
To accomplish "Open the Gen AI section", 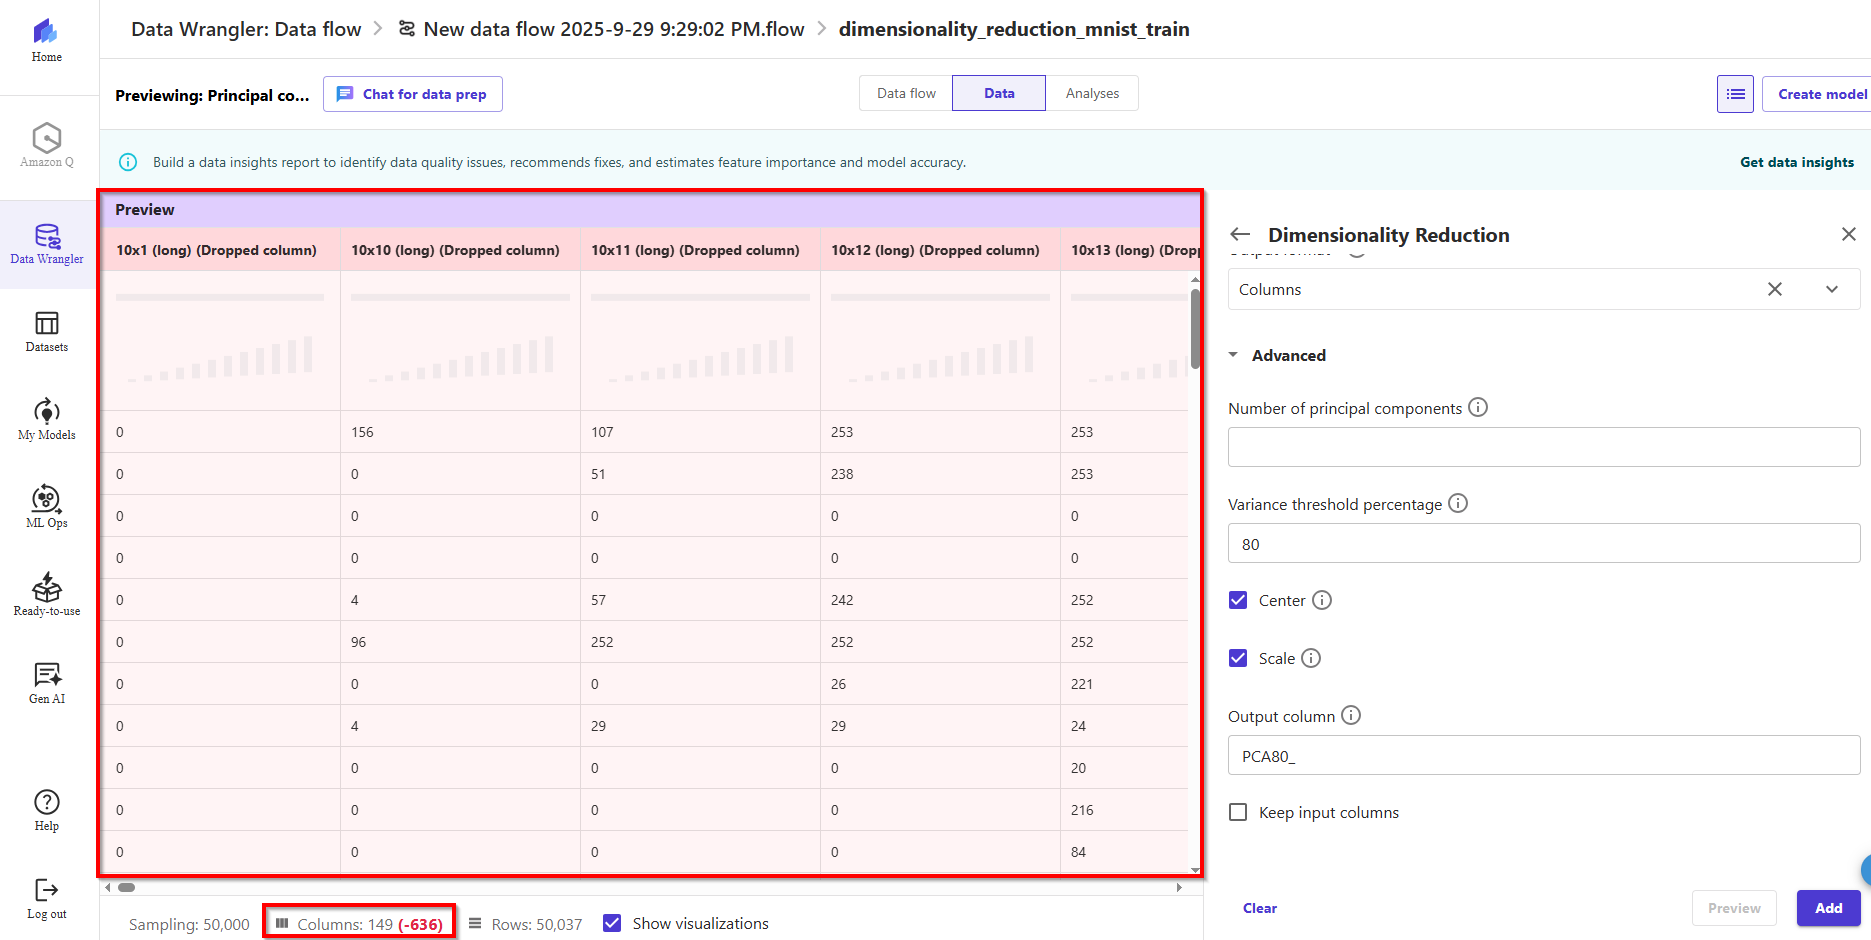I will [x=47, y=682].
